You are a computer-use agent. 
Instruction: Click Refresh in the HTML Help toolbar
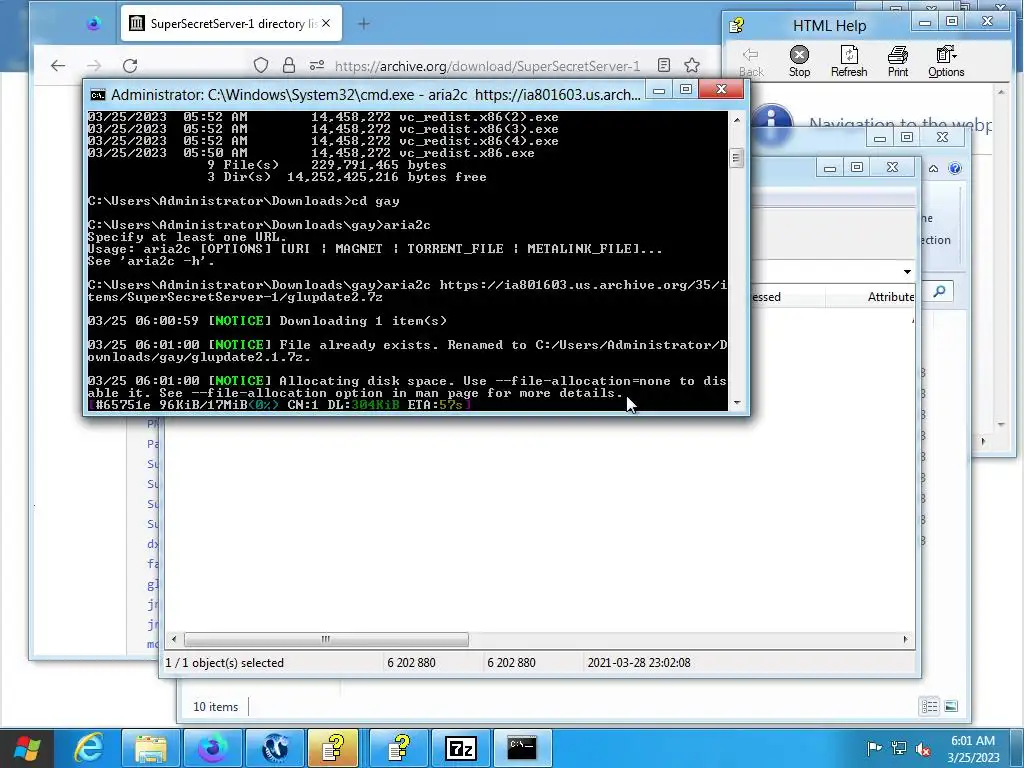(849, 62)
